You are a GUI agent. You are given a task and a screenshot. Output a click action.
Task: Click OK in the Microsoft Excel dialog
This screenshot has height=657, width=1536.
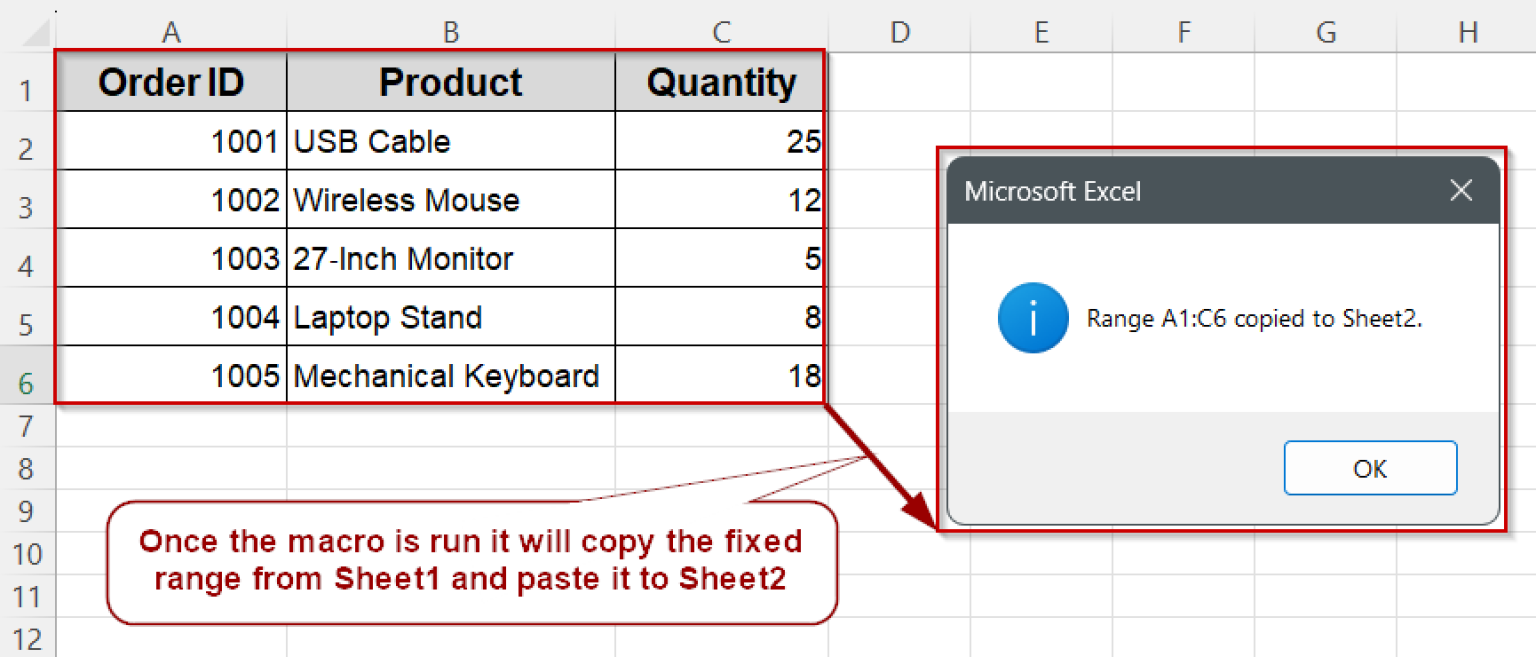tap(1370, 468)
